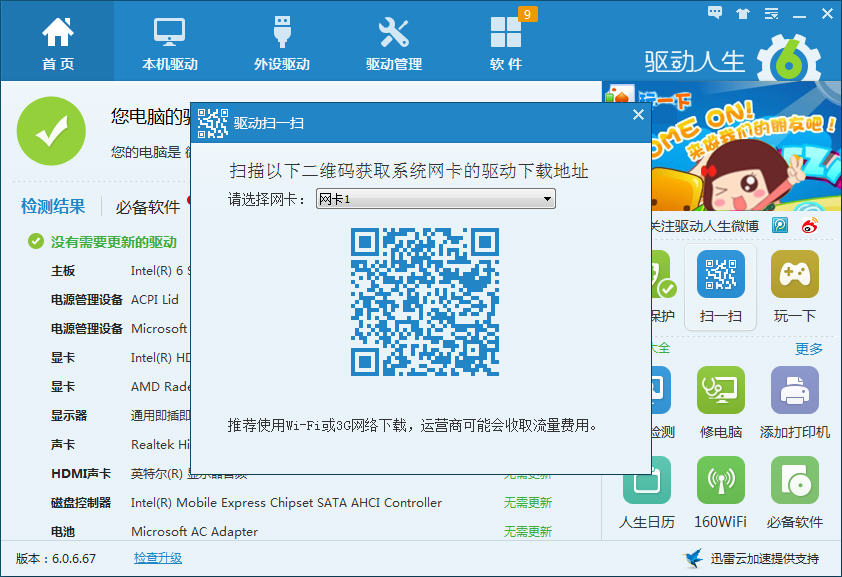Click the 关注驱动人生微博 text
This screenshot has width=842, height=577.
tap(705, 226)
